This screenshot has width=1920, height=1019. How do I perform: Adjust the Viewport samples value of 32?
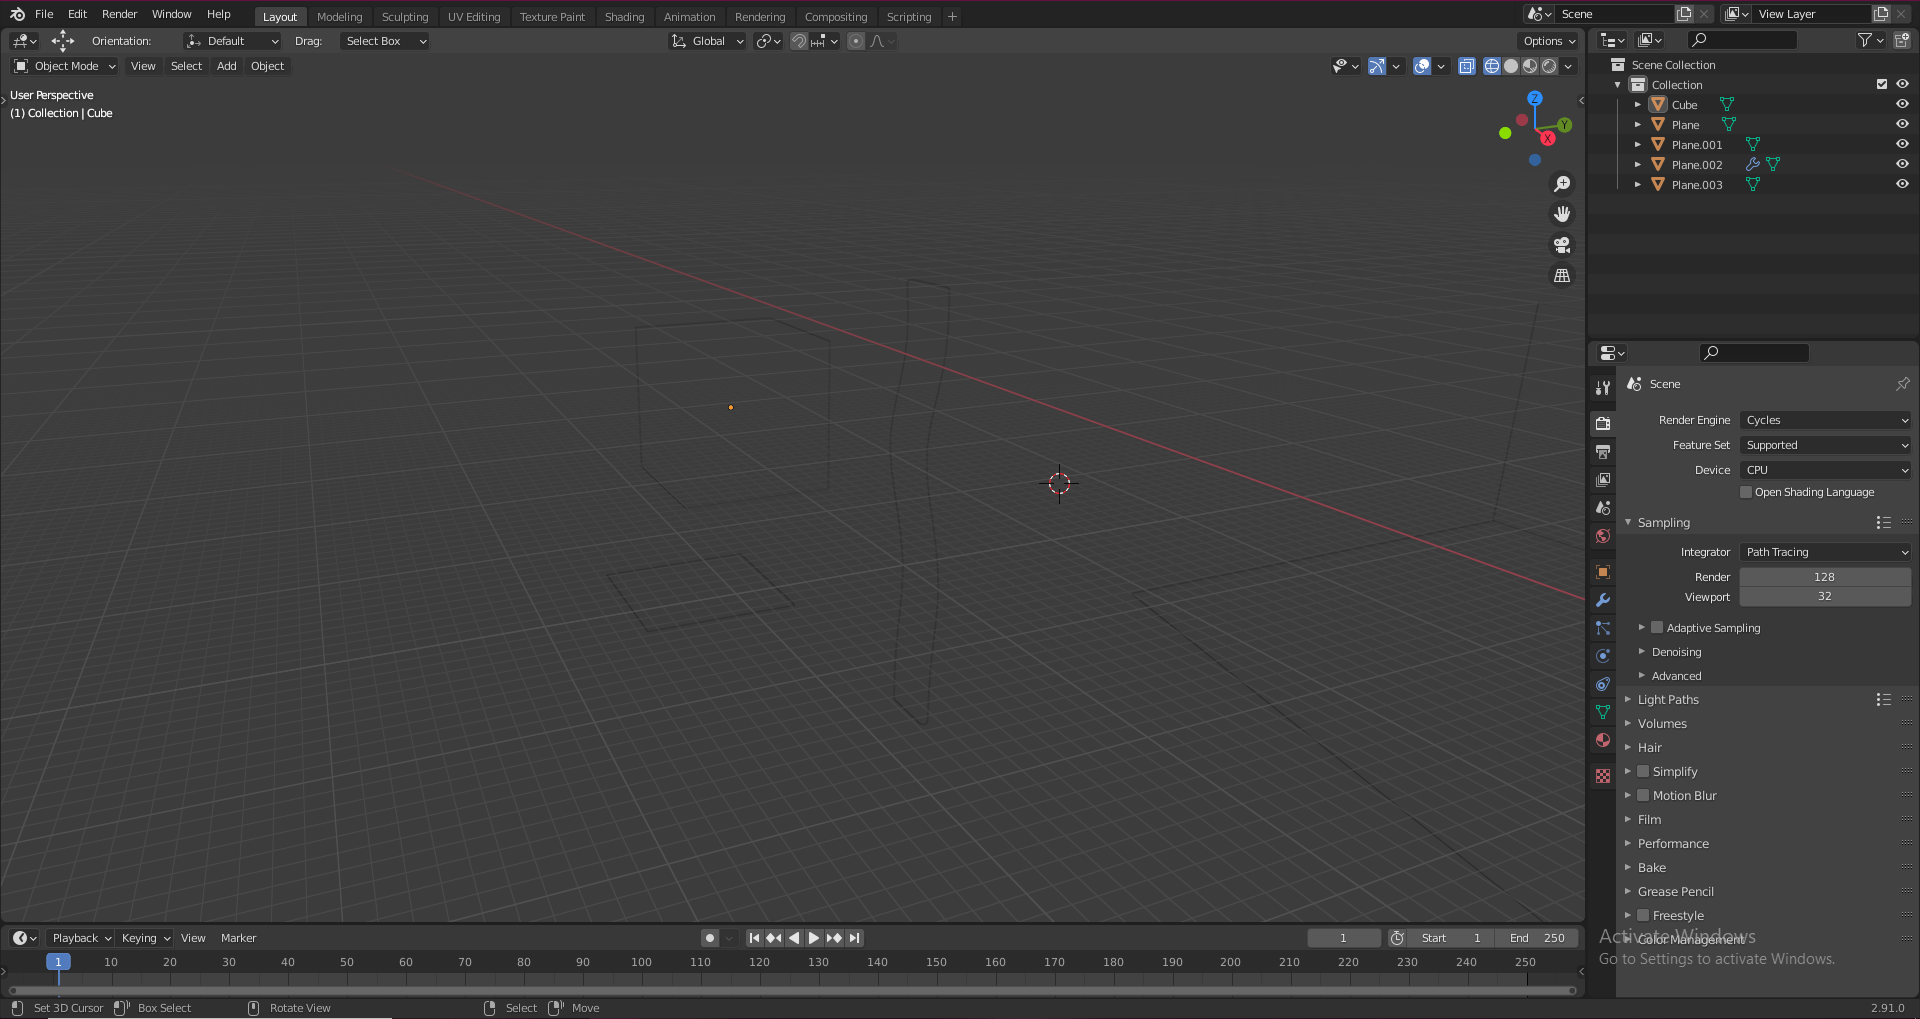(x=1824, y=596)
